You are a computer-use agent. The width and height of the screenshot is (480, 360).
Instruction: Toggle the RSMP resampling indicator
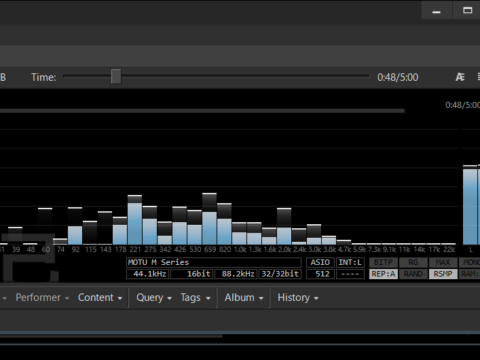[443, 274]
